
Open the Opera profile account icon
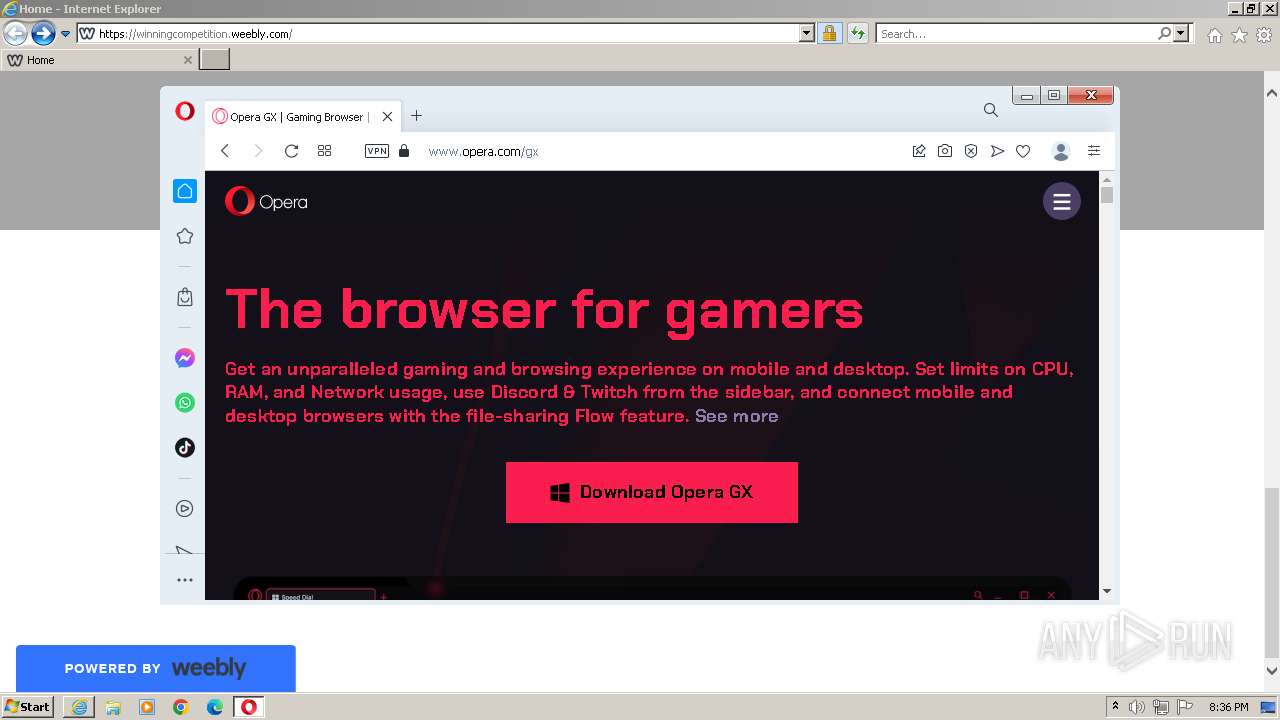tap(1061, 151)
